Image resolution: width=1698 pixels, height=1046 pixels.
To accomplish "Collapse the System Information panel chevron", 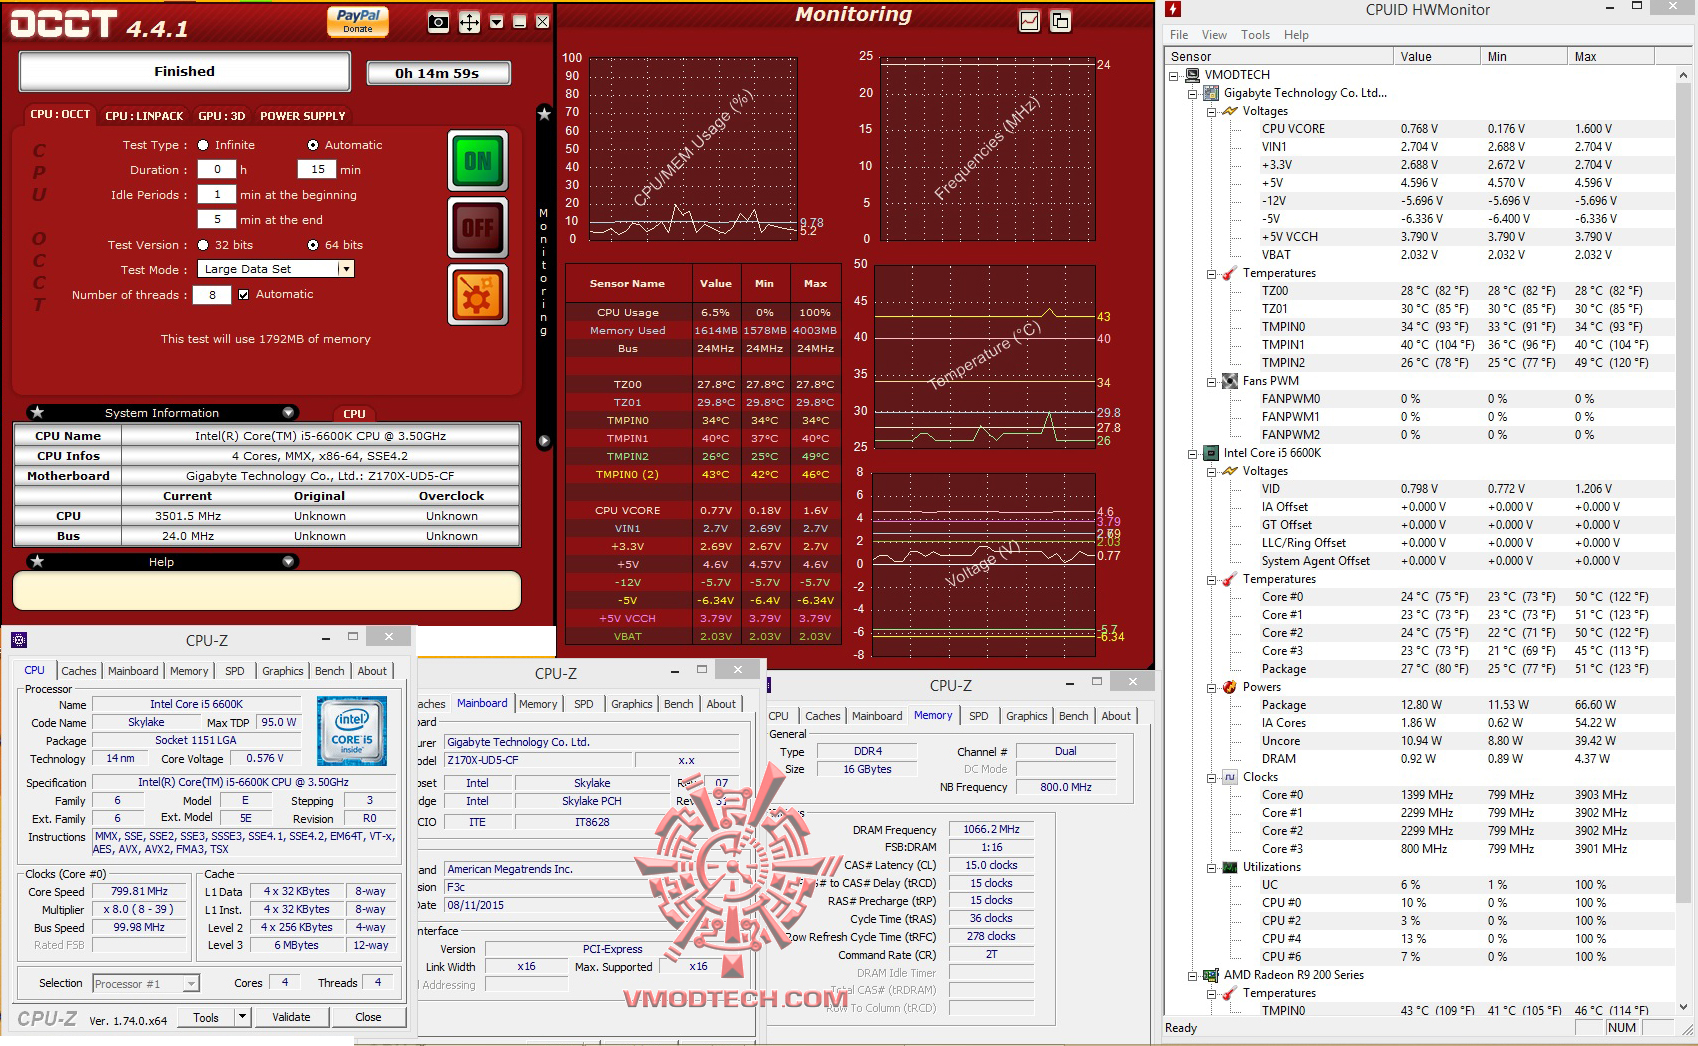I will click(x=288, y=412).
